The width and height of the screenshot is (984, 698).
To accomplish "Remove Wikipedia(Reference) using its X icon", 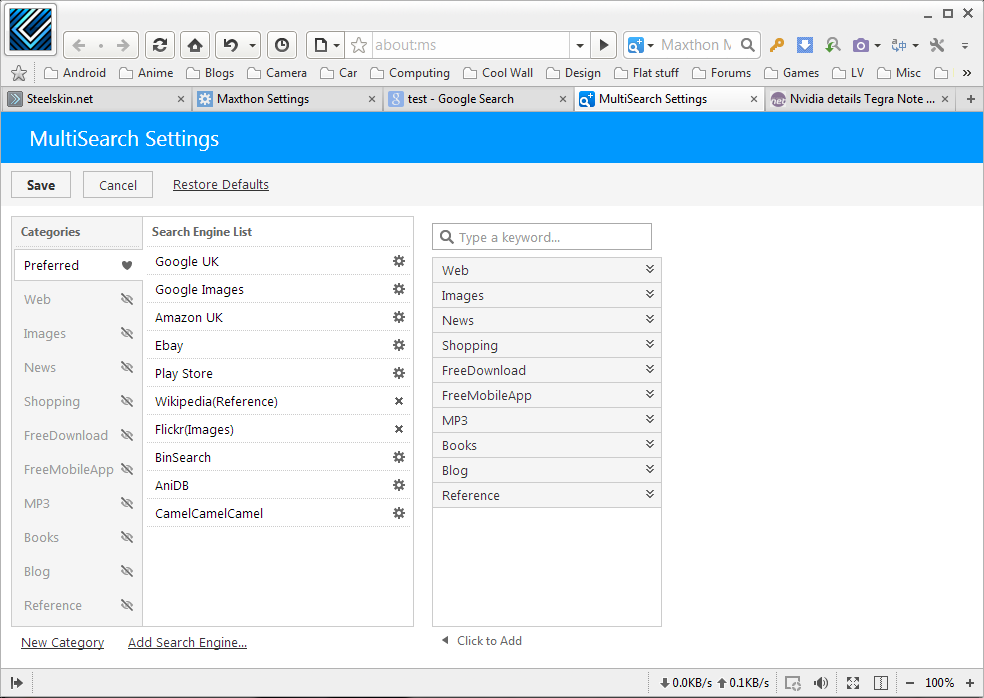I will click(x=399, y=401).
